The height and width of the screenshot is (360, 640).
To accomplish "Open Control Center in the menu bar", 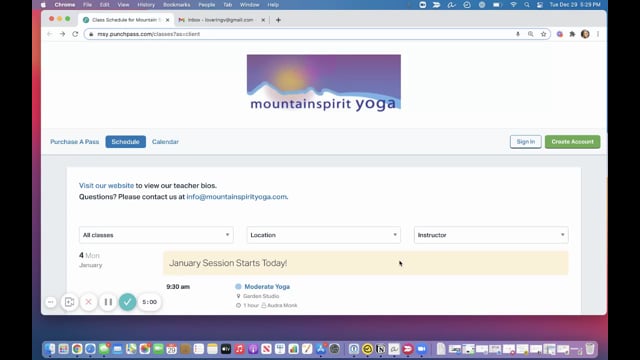I will (x=540, y=4).
